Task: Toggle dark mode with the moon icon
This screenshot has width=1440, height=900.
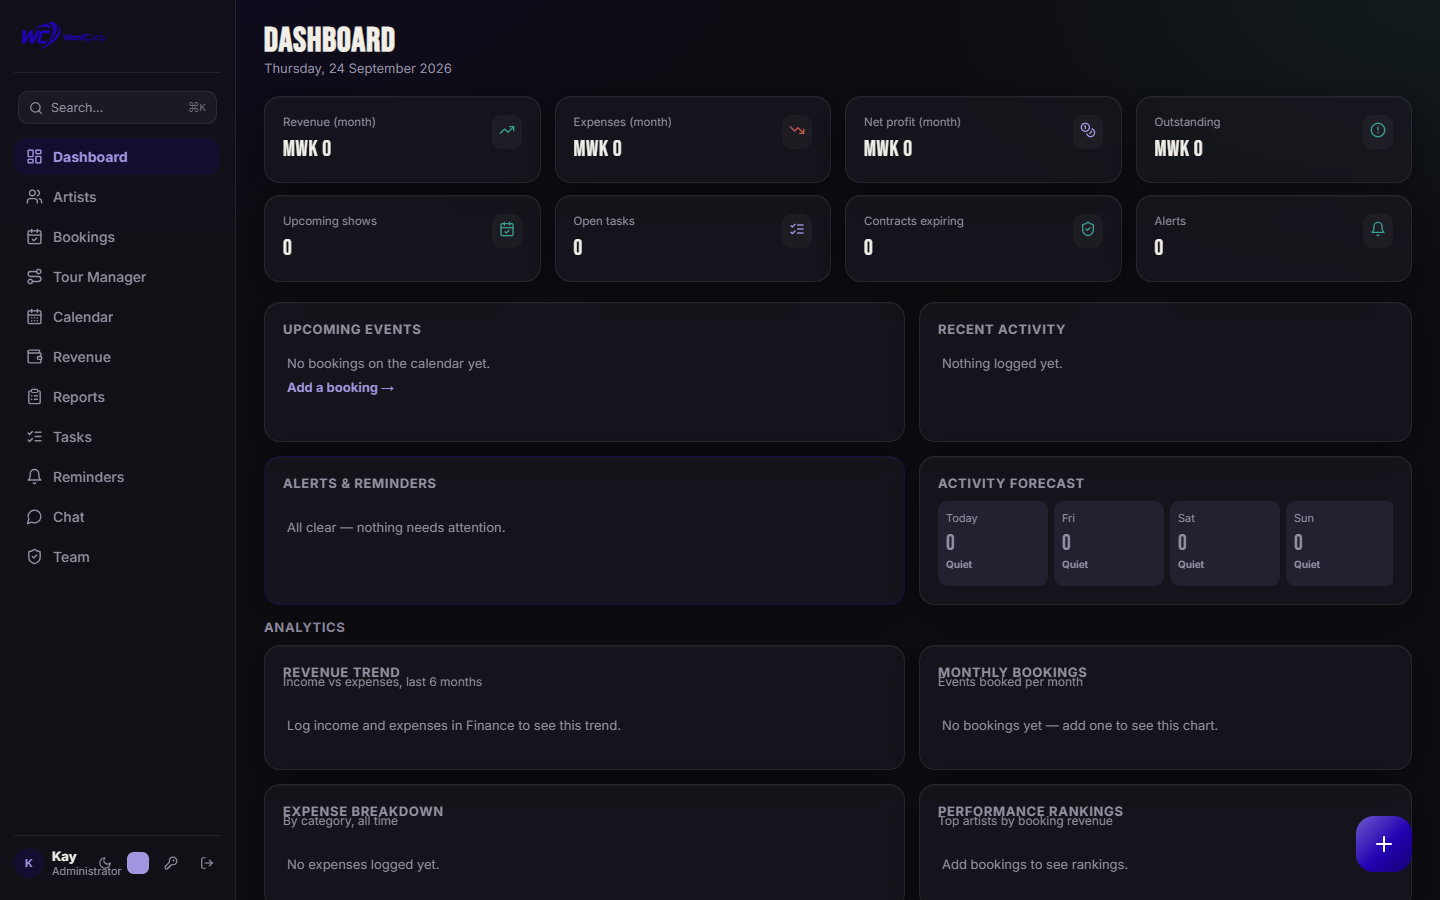Action: [105, 863]
